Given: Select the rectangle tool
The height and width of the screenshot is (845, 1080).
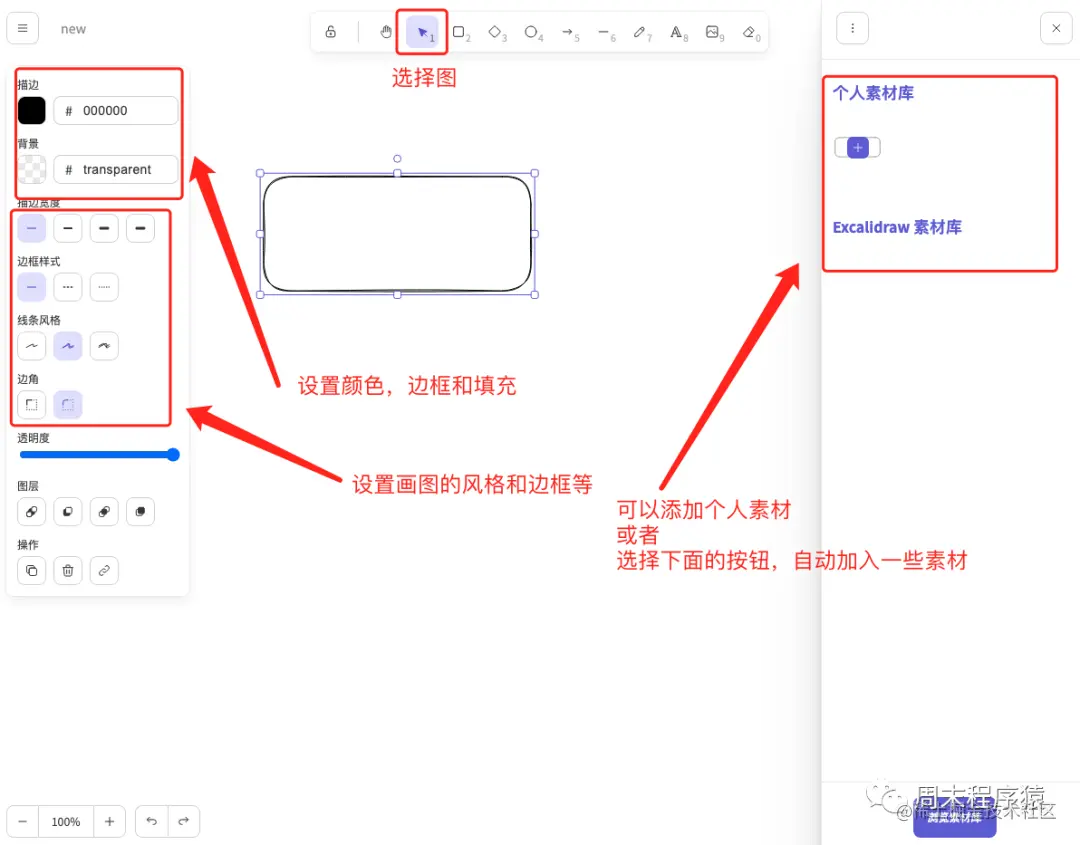Looking at the screenshot, I should 459,32.
